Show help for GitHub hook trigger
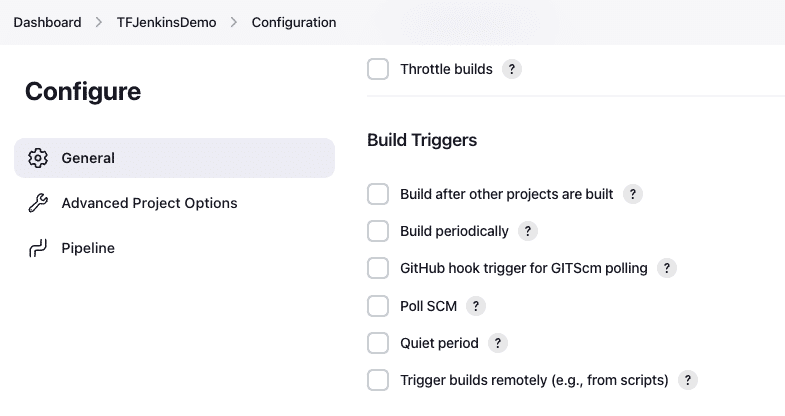The height and width of the screenshot is (416, 785). pyautogui.click(x=667, y=268)
